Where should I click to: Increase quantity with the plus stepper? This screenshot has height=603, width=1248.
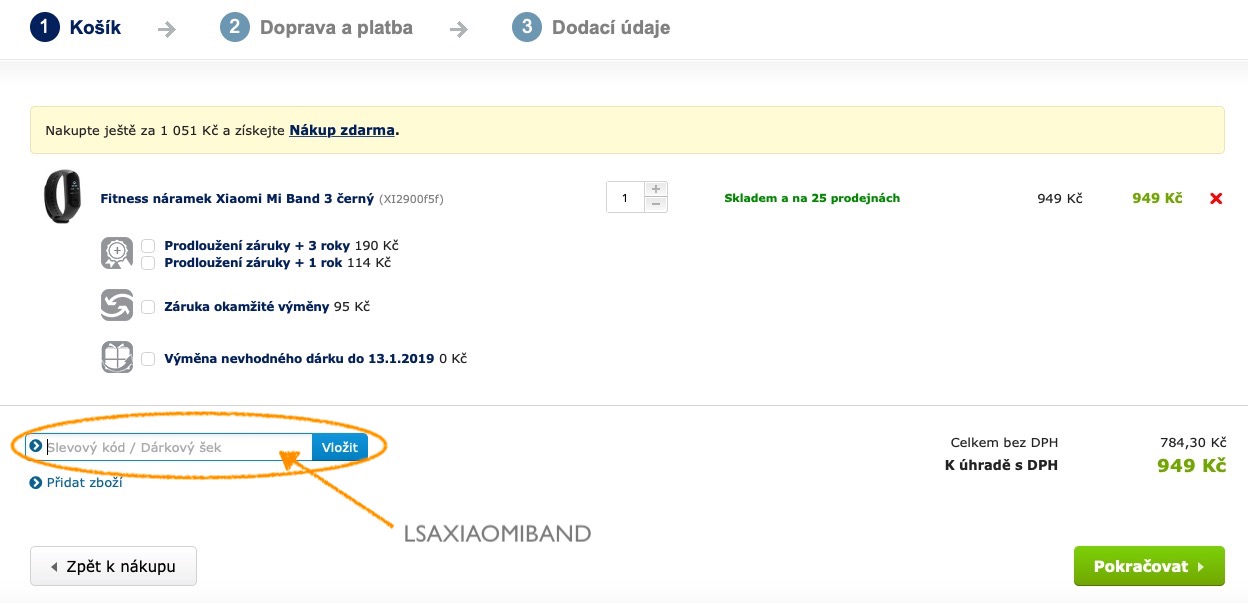click(x=656, y=189)
